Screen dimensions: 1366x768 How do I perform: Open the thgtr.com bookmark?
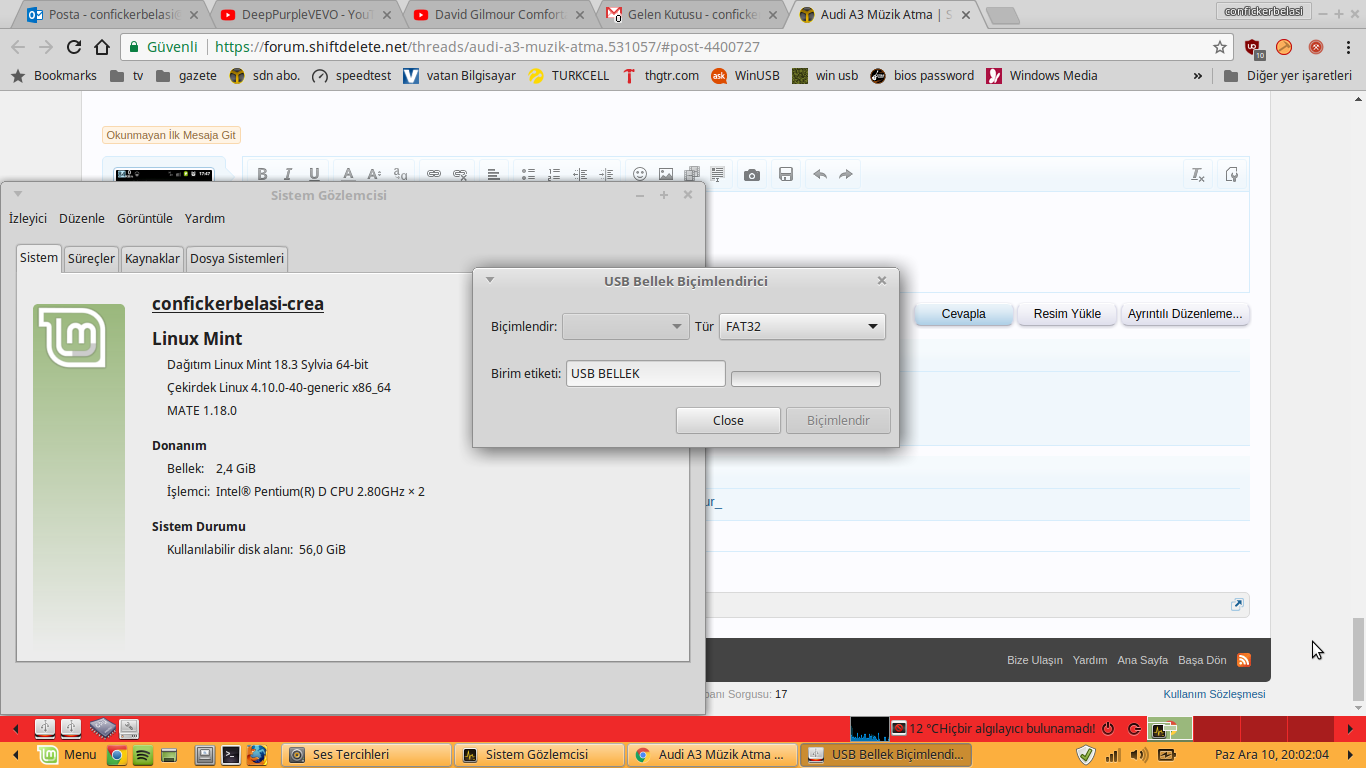tap(660, 76)
